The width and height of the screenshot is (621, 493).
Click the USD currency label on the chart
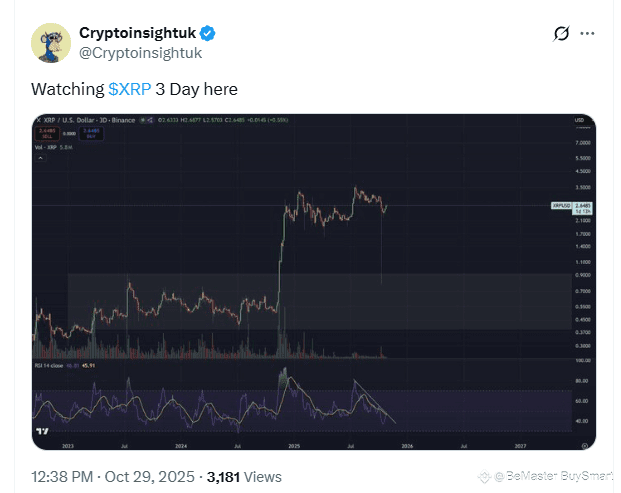tap(580, 121)
